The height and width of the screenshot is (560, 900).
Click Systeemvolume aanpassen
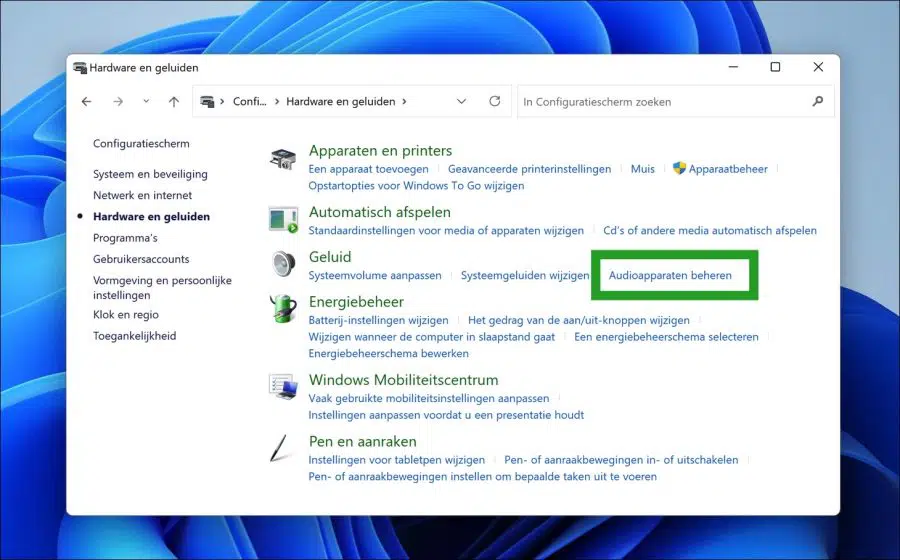click(x=375, y=275)
